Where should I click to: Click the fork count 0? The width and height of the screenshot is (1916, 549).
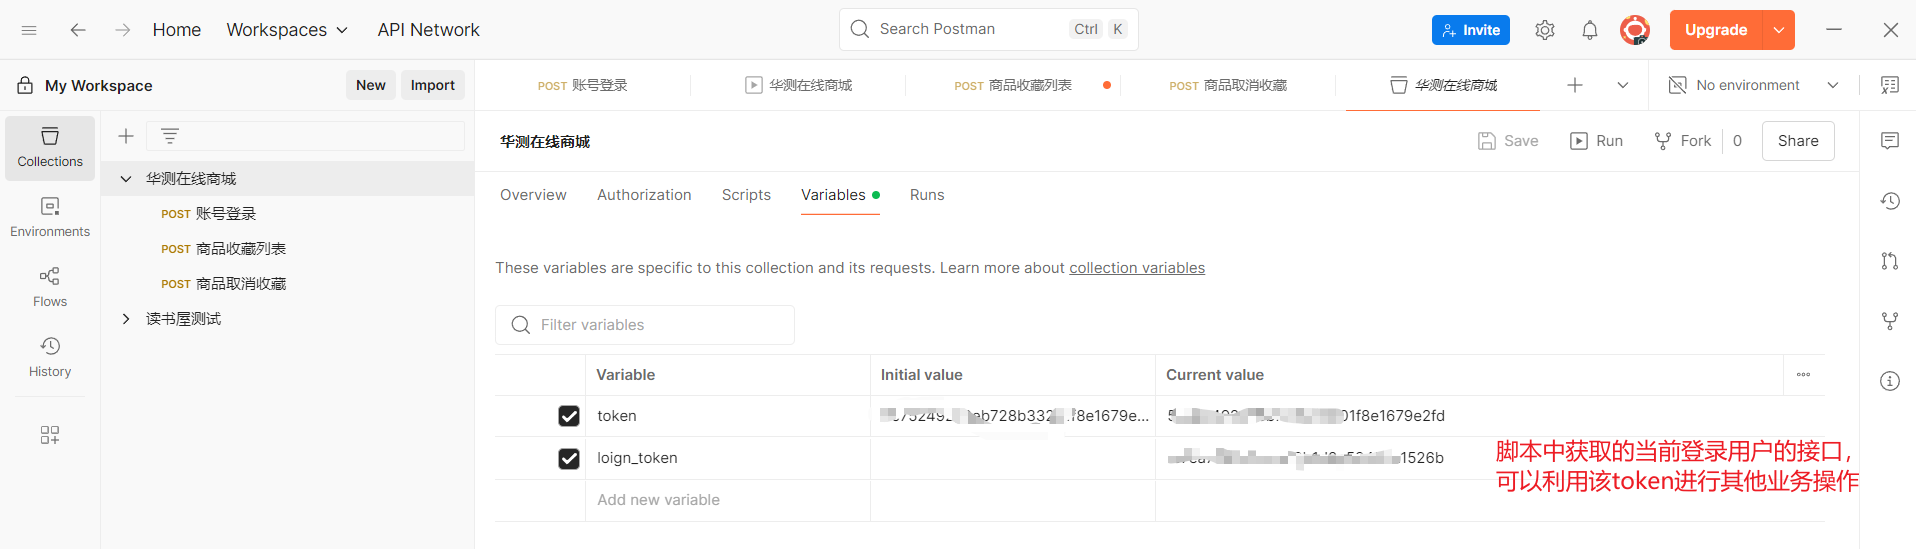[x=1737, y=141]
